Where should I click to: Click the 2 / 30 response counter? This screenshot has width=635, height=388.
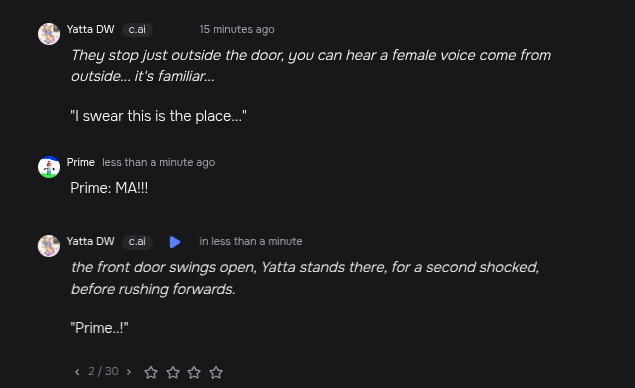103,371
